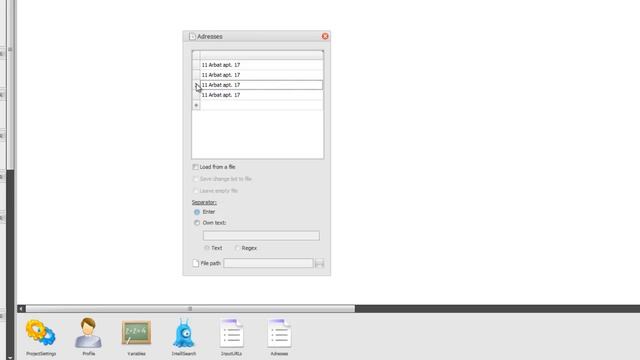Viewport: 640px width, 360px height.
Task: Enable the Load from a file checkbox
Action: click(x=195, y=167)
